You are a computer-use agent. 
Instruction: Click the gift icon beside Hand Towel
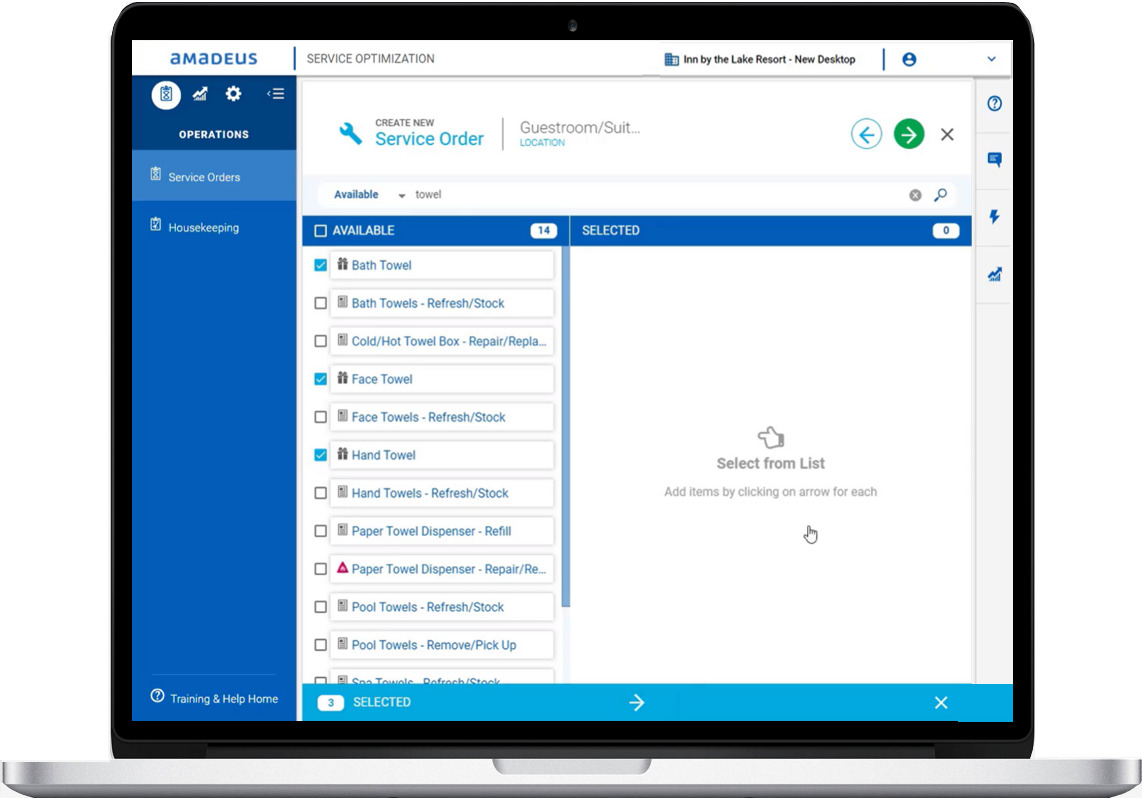(x=342, y=454)
